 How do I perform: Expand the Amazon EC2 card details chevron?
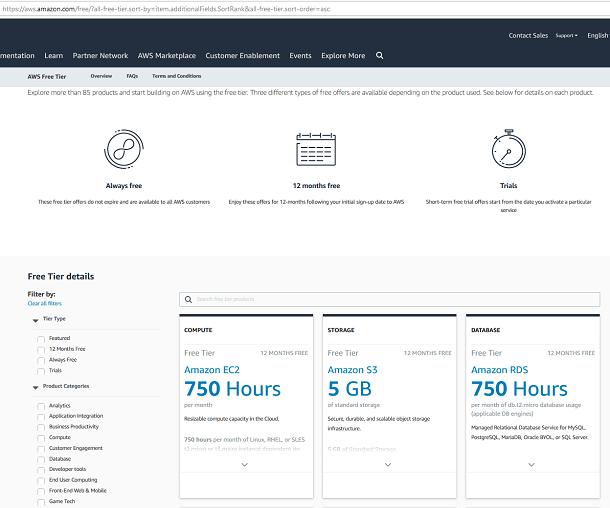[245, 464]
